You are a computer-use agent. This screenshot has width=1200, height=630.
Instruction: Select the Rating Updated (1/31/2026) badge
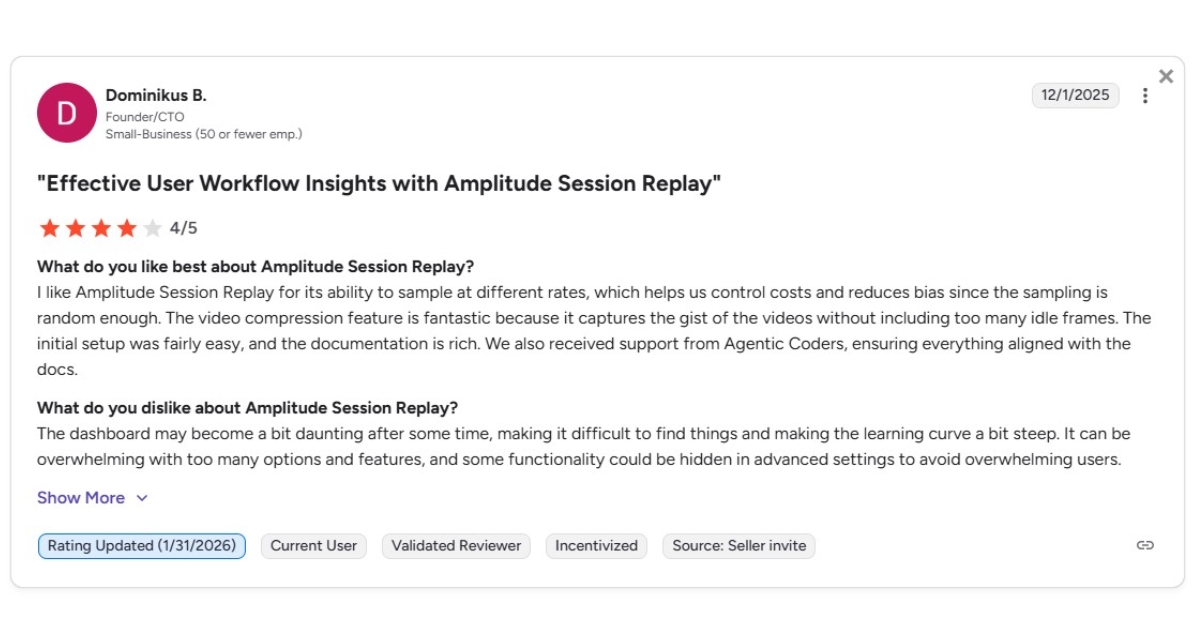pyautogui.click(x=140, y=546)
